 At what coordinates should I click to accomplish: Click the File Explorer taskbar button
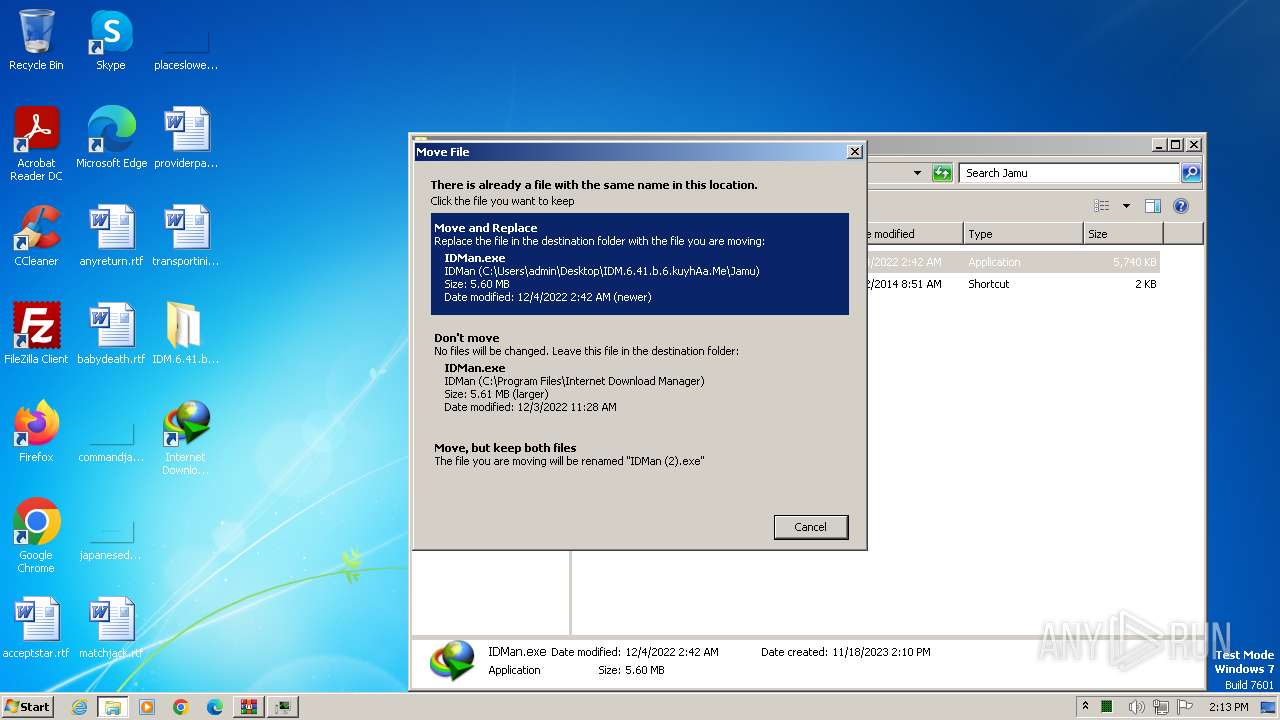pyautogui.click(x=113, y=707)
